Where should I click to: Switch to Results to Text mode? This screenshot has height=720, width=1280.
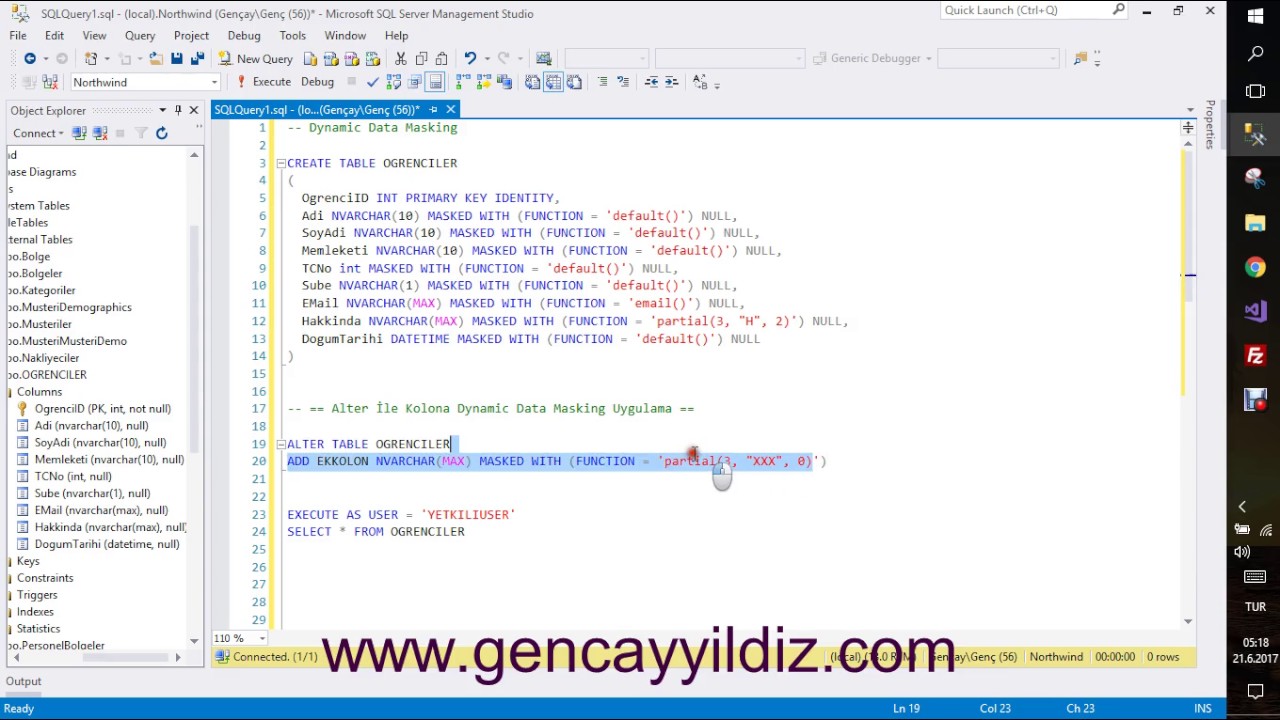tap(532, 82)
